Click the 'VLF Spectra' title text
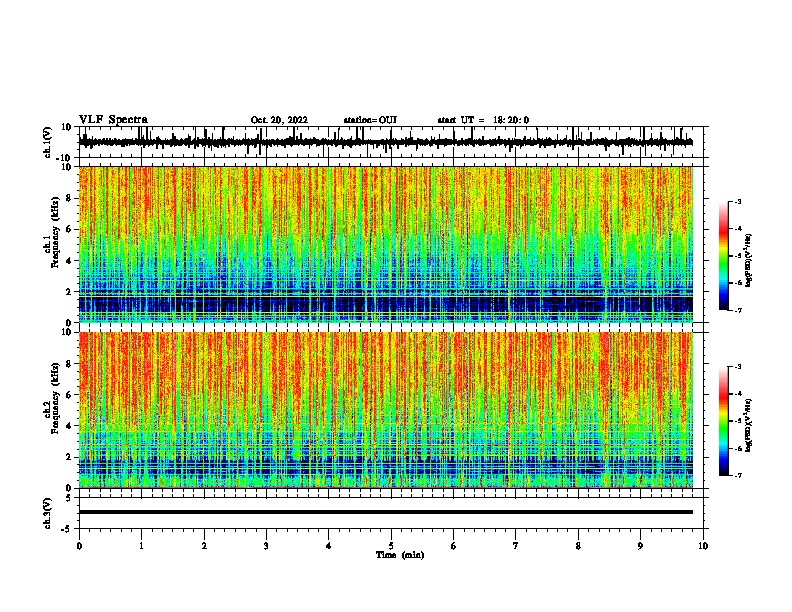Screen dimensions: 792x612 113,120
